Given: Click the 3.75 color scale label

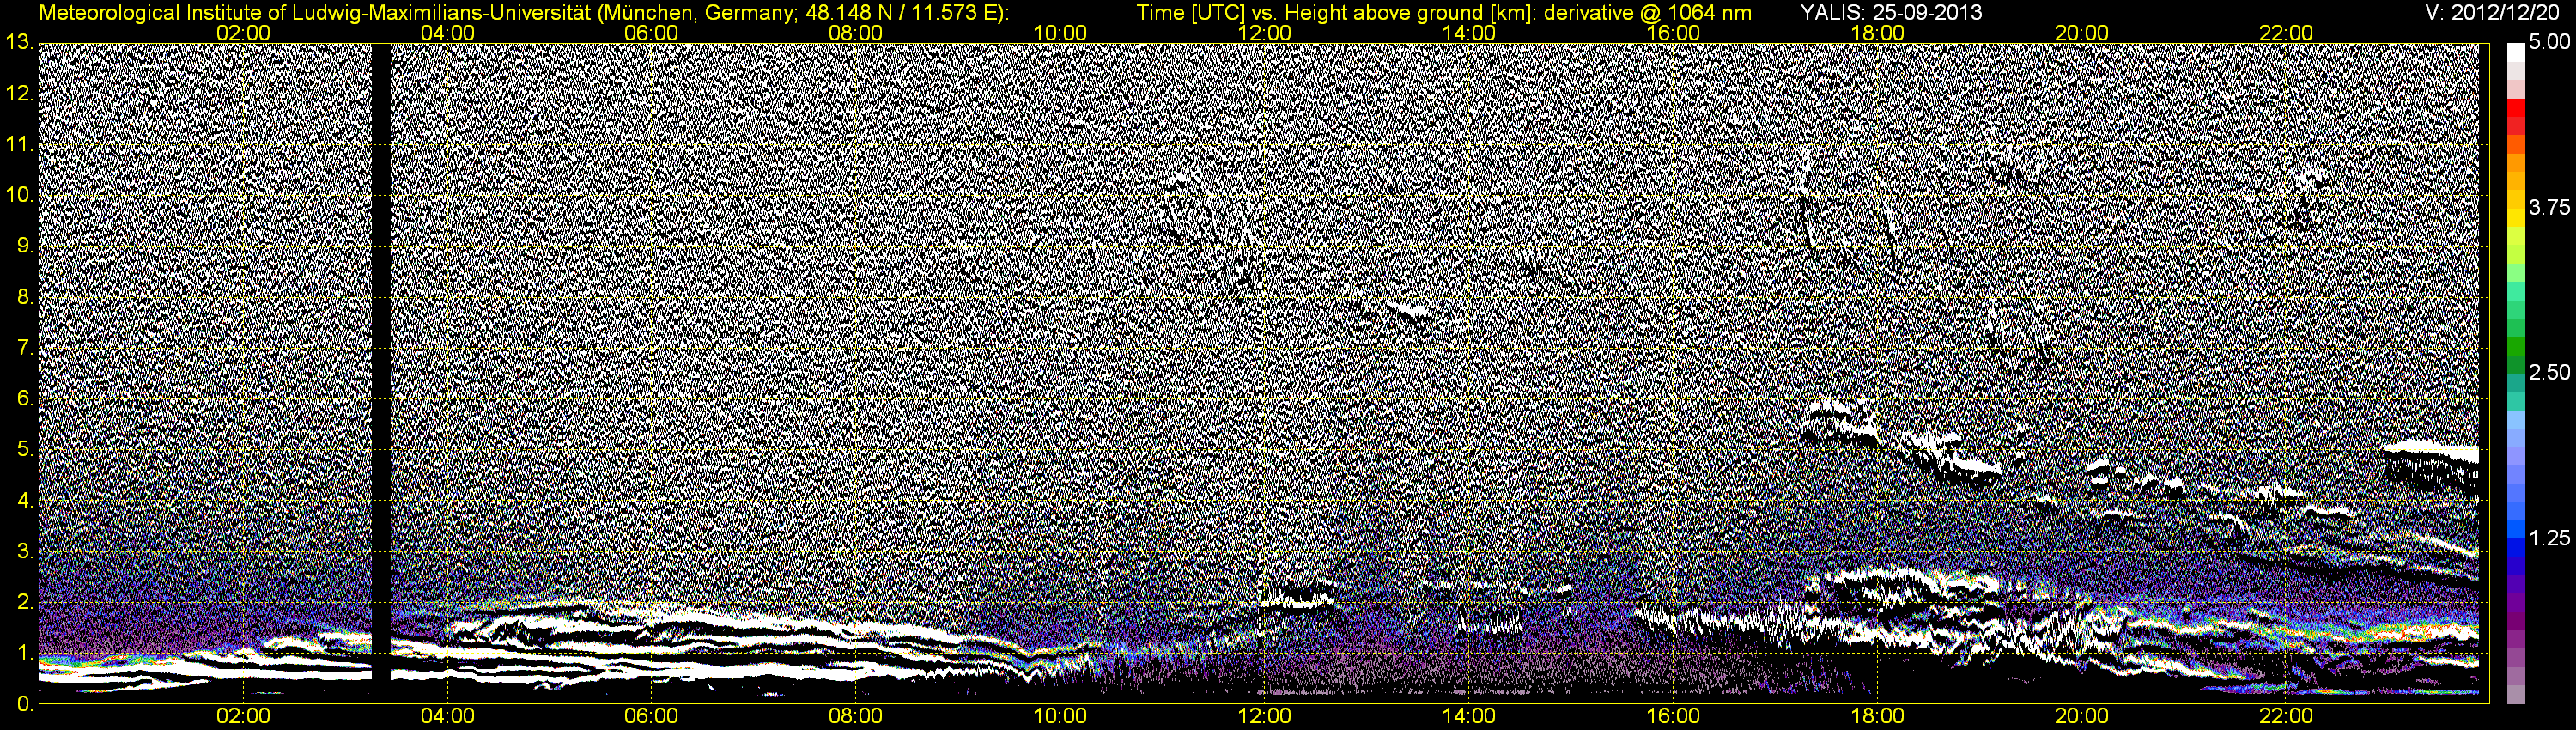Looking at the screenshot, I should pos(2550,207).
